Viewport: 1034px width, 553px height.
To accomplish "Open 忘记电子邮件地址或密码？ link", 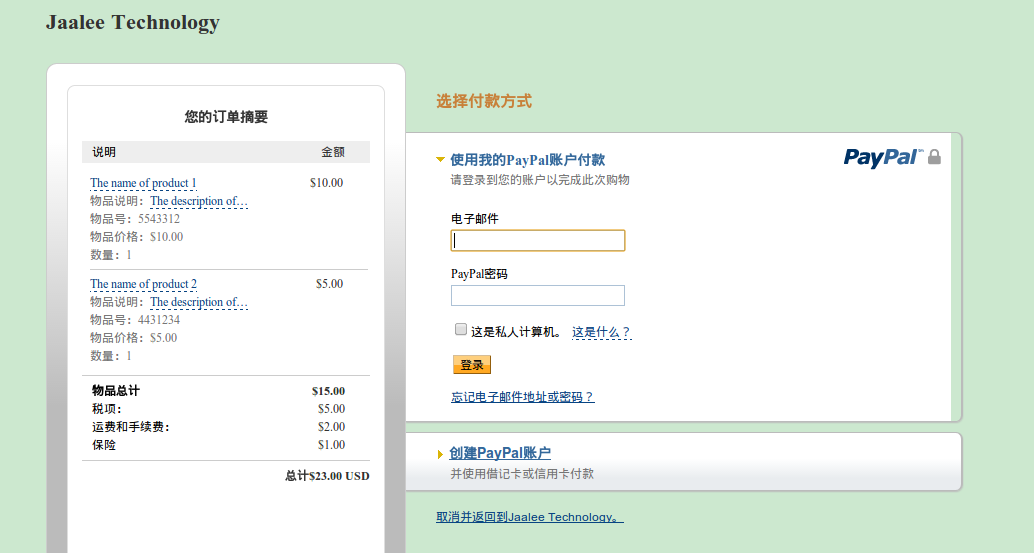I will (x=522, y=397).
